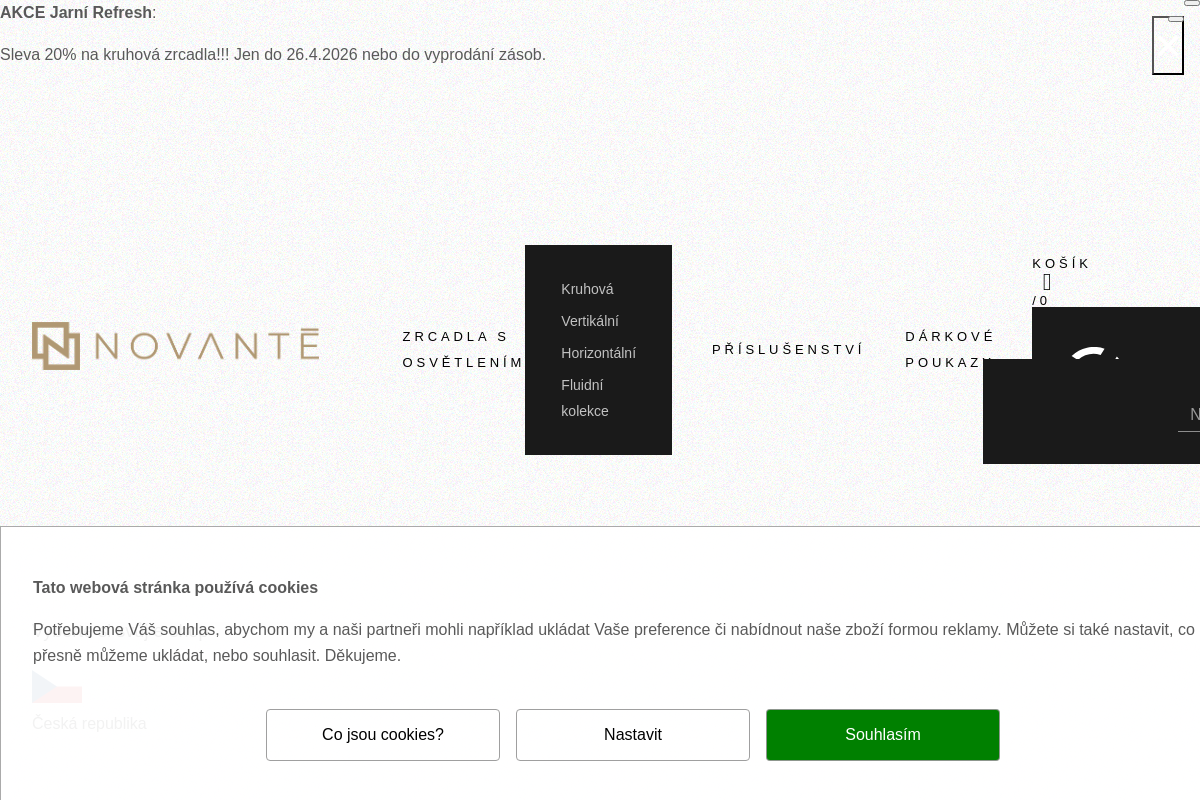Select Kruhová from the submenu
Screen dimensions: 1200x800
click(587, 289)
